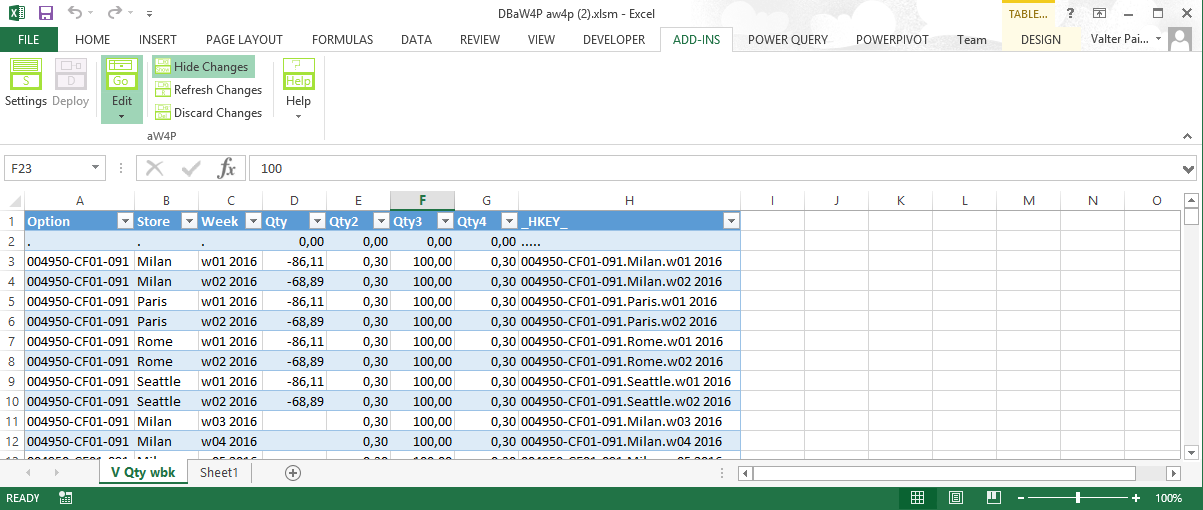Image resolution: width=1203 pixels, height=510 pixels.
Task: Switch to Page Layout view icon
Action: click(x=955, y=498)
